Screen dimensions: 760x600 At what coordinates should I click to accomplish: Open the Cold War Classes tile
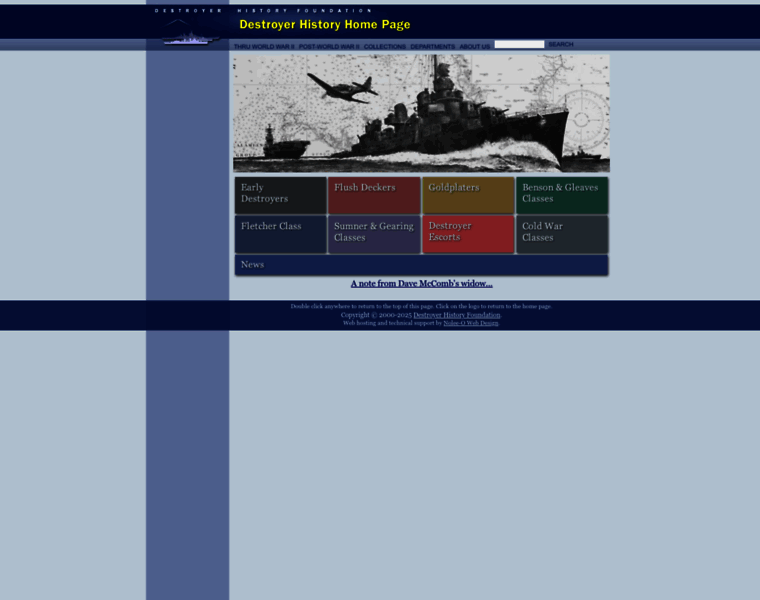pyautogui.click(x=562, y=234)
